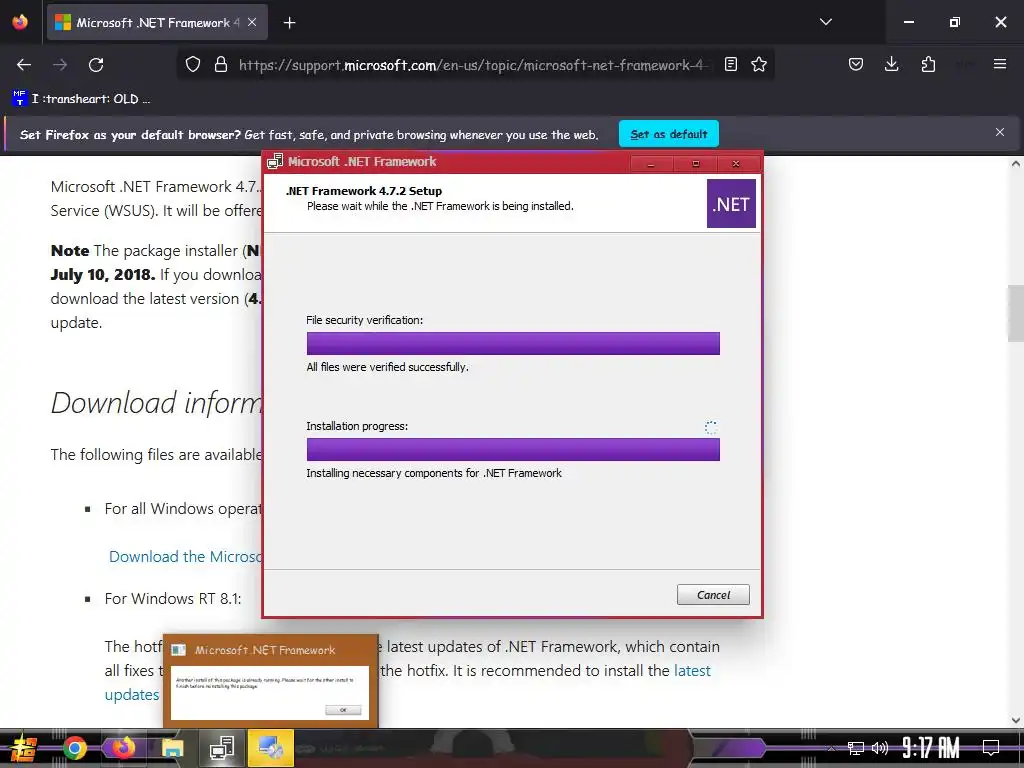Select the Microsoft .NET Framework browser tab
This screenshot has width=1024, height=768.
click(x=157, y=23)
